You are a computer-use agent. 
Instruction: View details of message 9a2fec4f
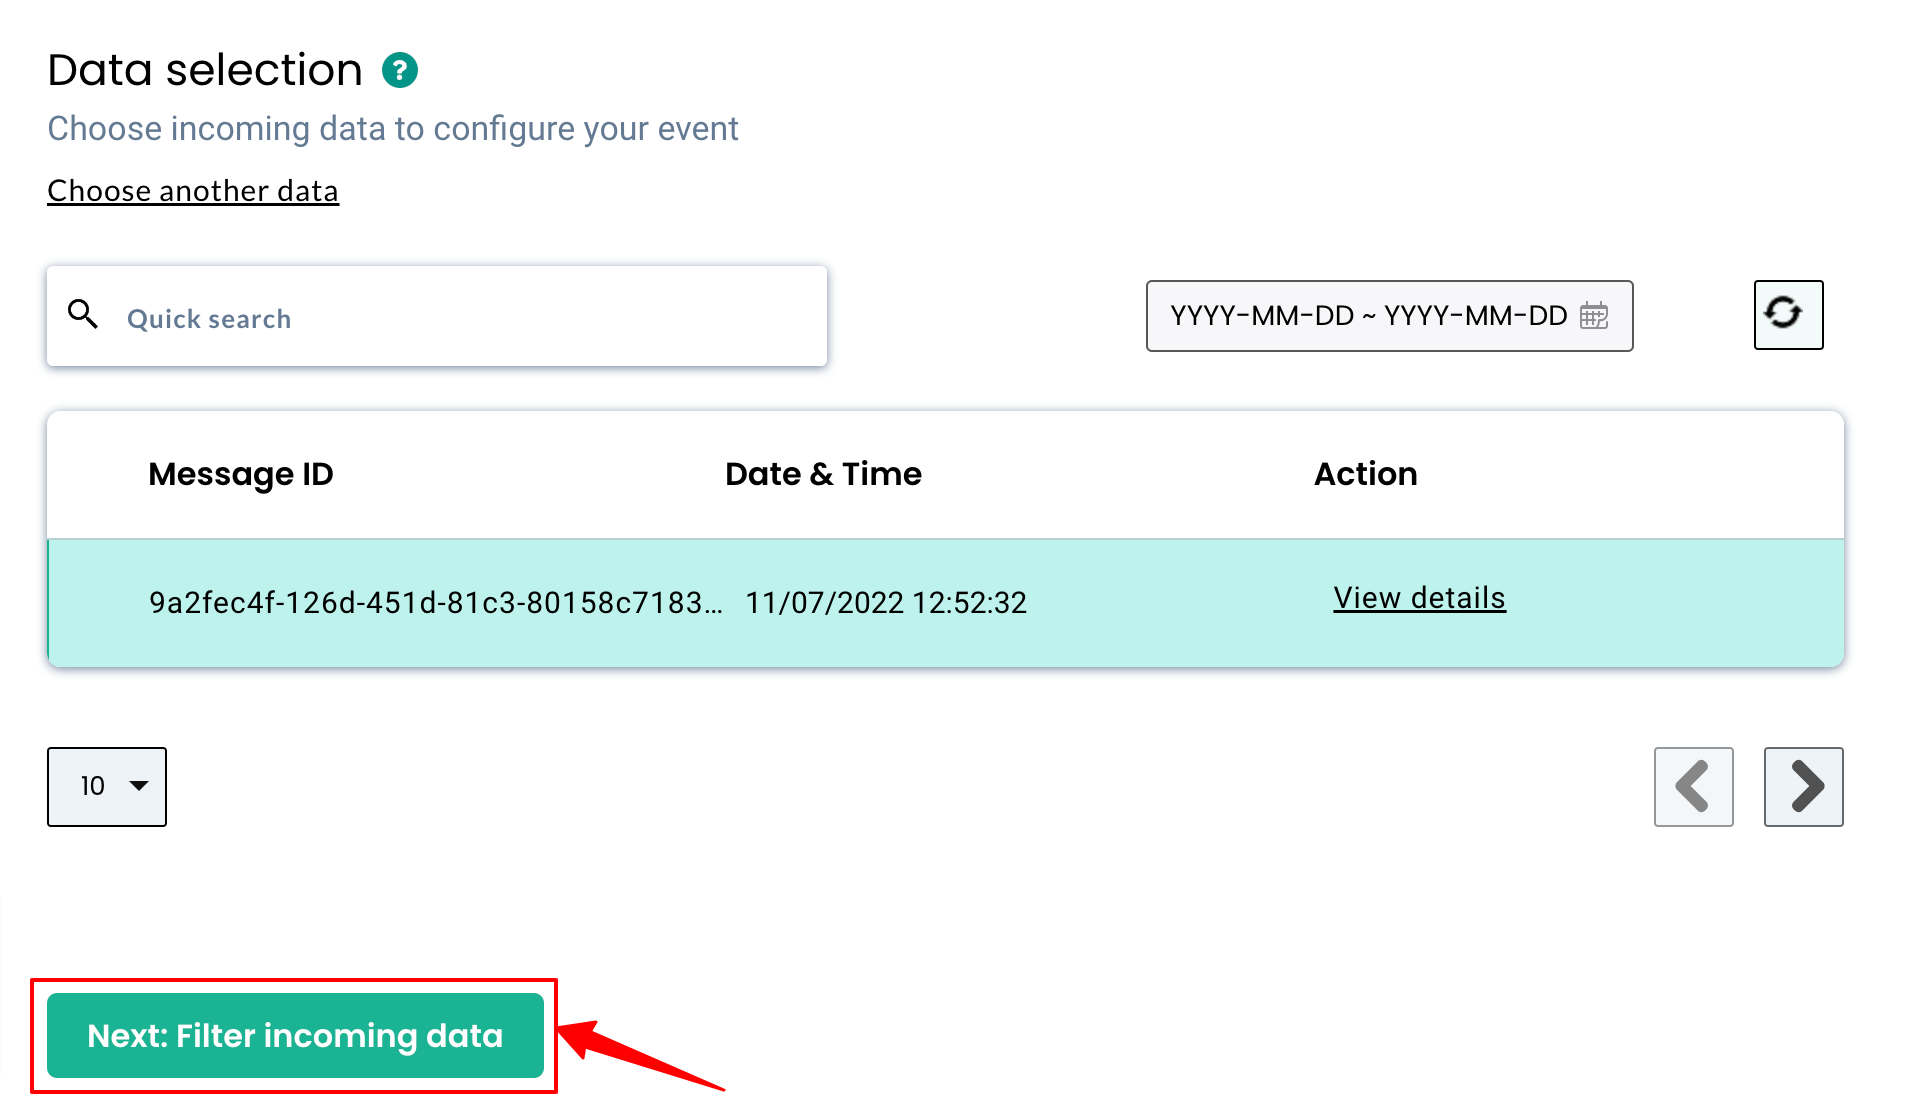coord(1418,598)
